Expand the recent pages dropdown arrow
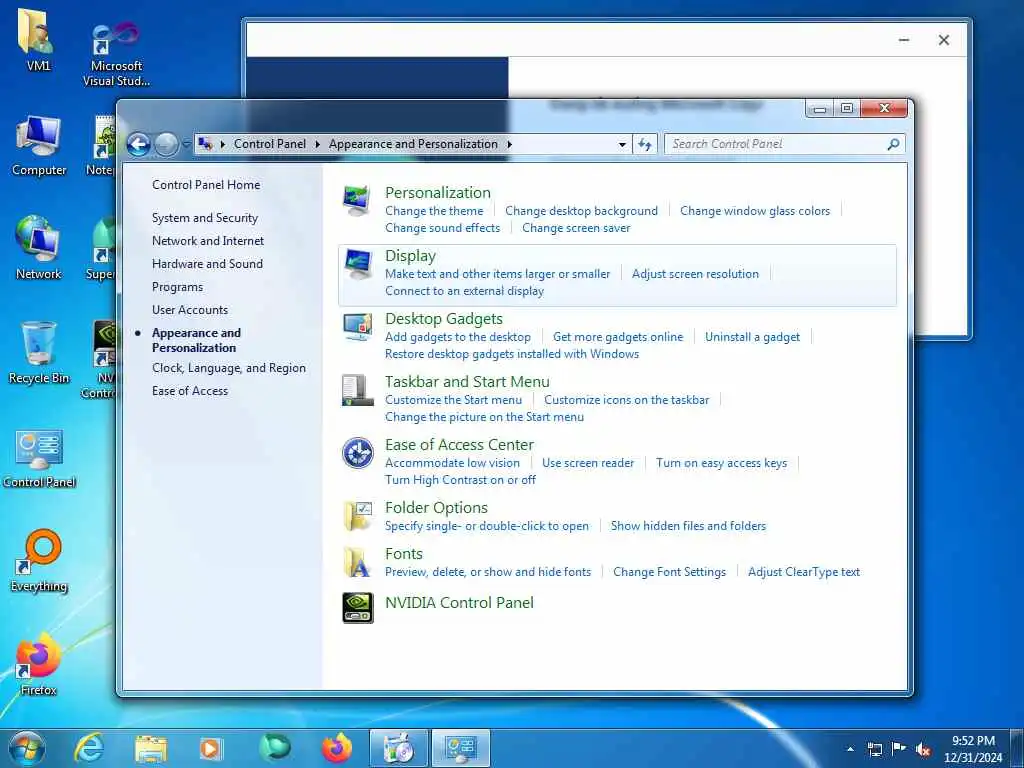 [x=186, y=144]
